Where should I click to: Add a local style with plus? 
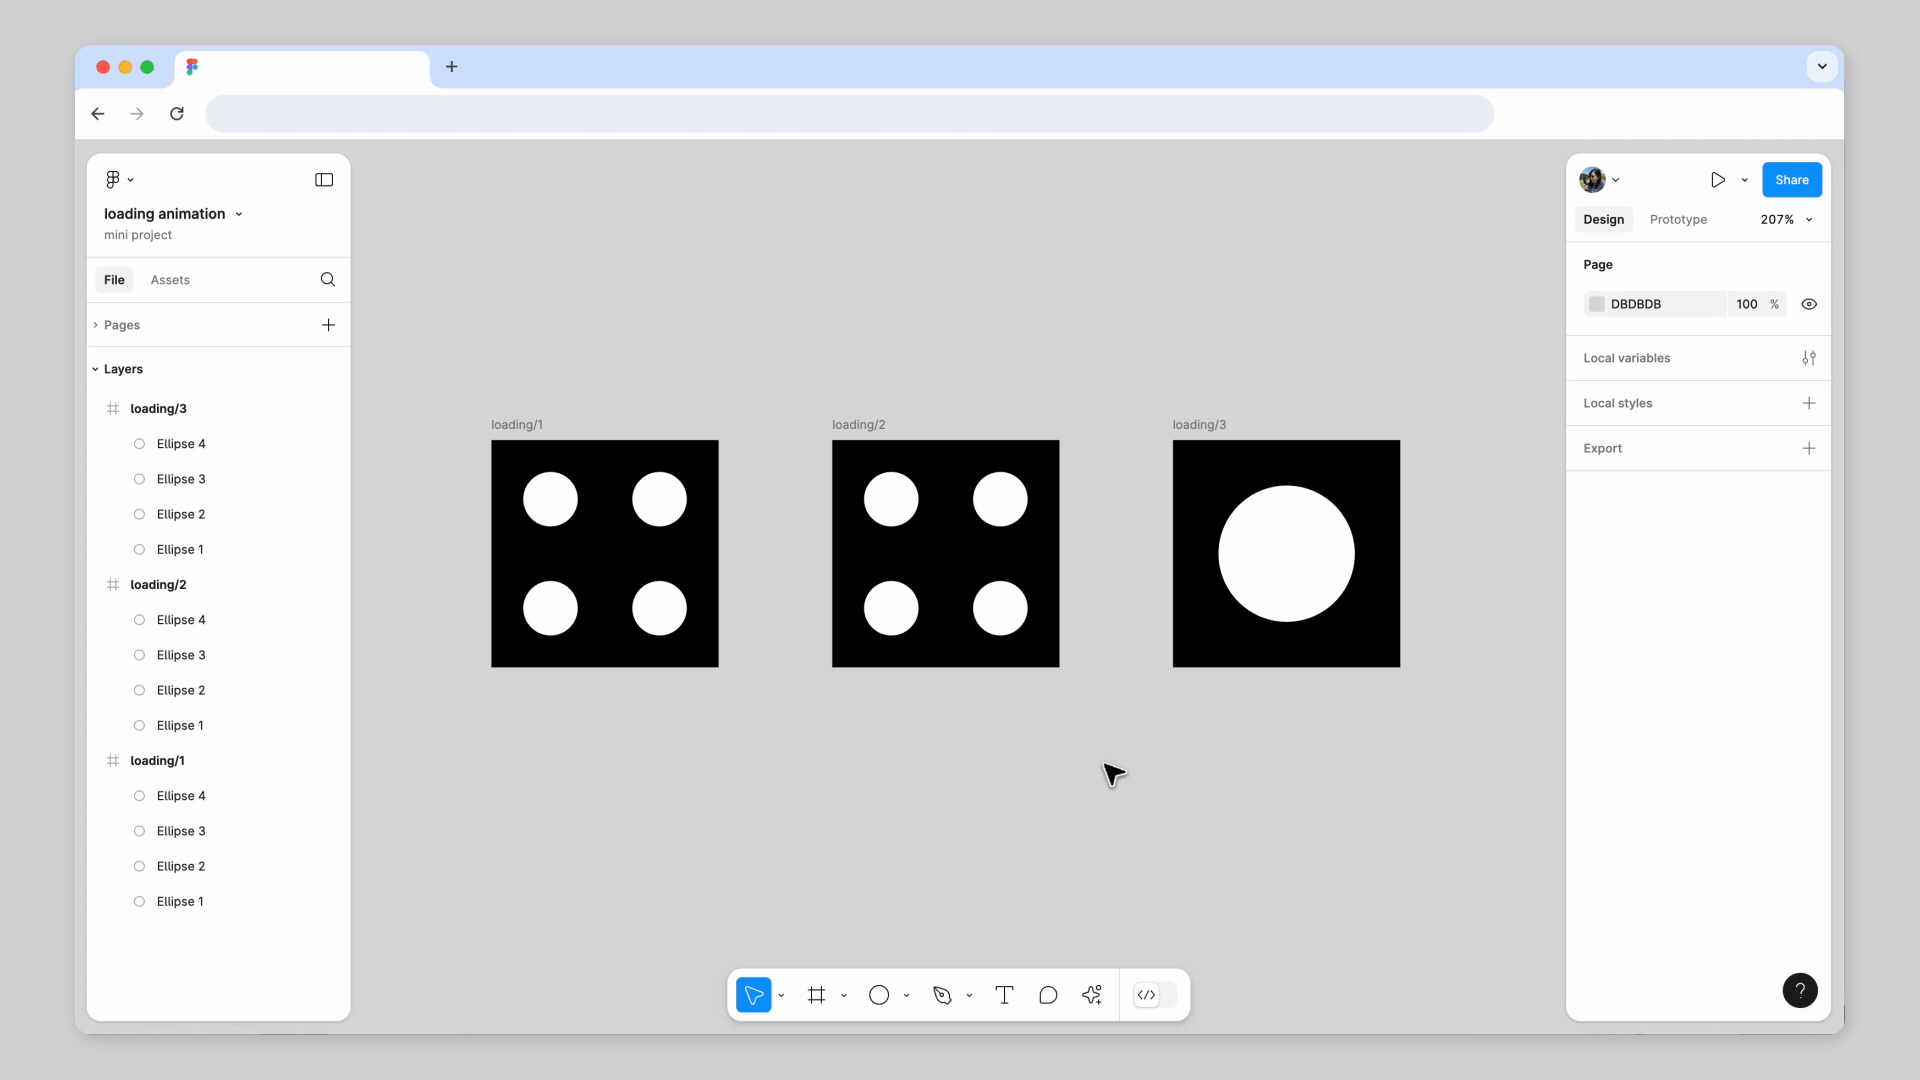coord(1809,403)
